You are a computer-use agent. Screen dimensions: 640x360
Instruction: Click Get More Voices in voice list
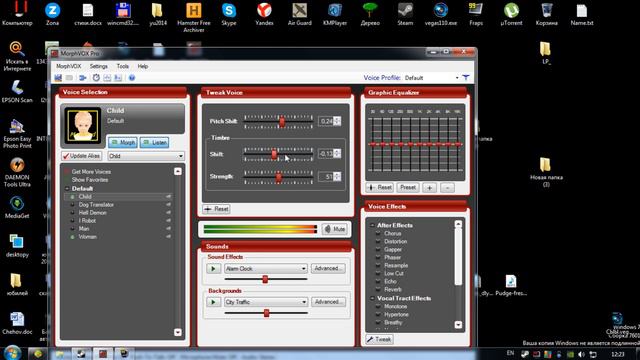[91, 172]
